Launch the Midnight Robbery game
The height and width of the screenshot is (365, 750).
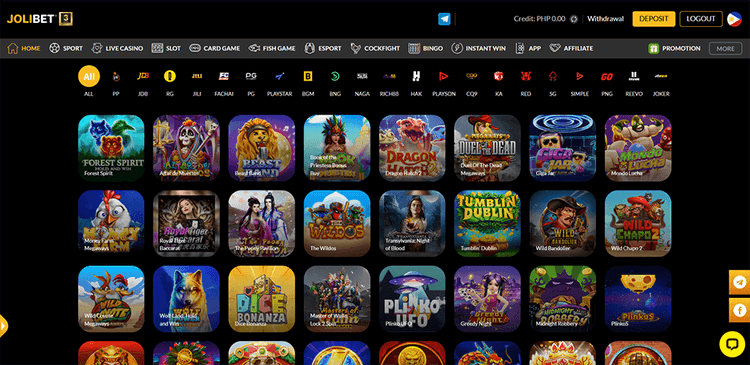(562, 299)
